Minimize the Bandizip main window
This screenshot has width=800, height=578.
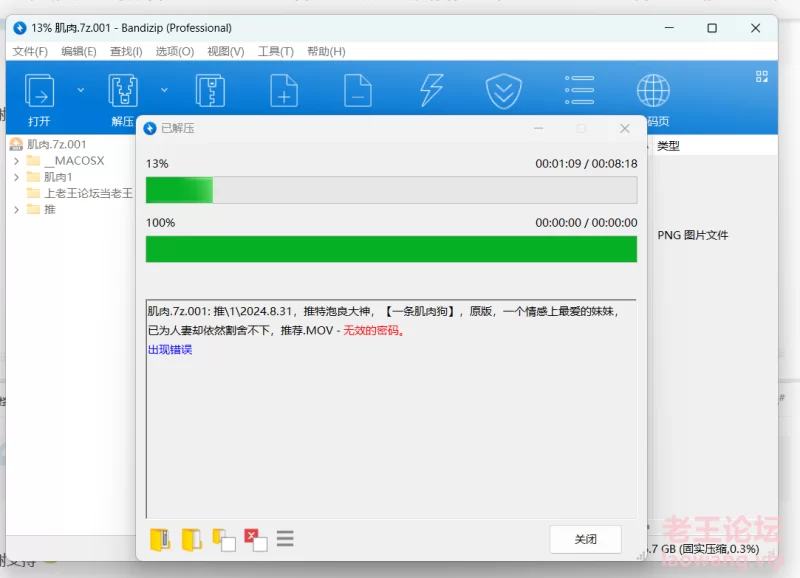tap(669, 28)
